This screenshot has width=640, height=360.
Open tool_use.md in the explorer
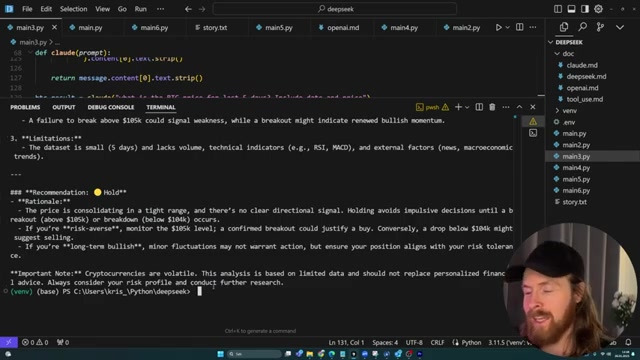584,100
